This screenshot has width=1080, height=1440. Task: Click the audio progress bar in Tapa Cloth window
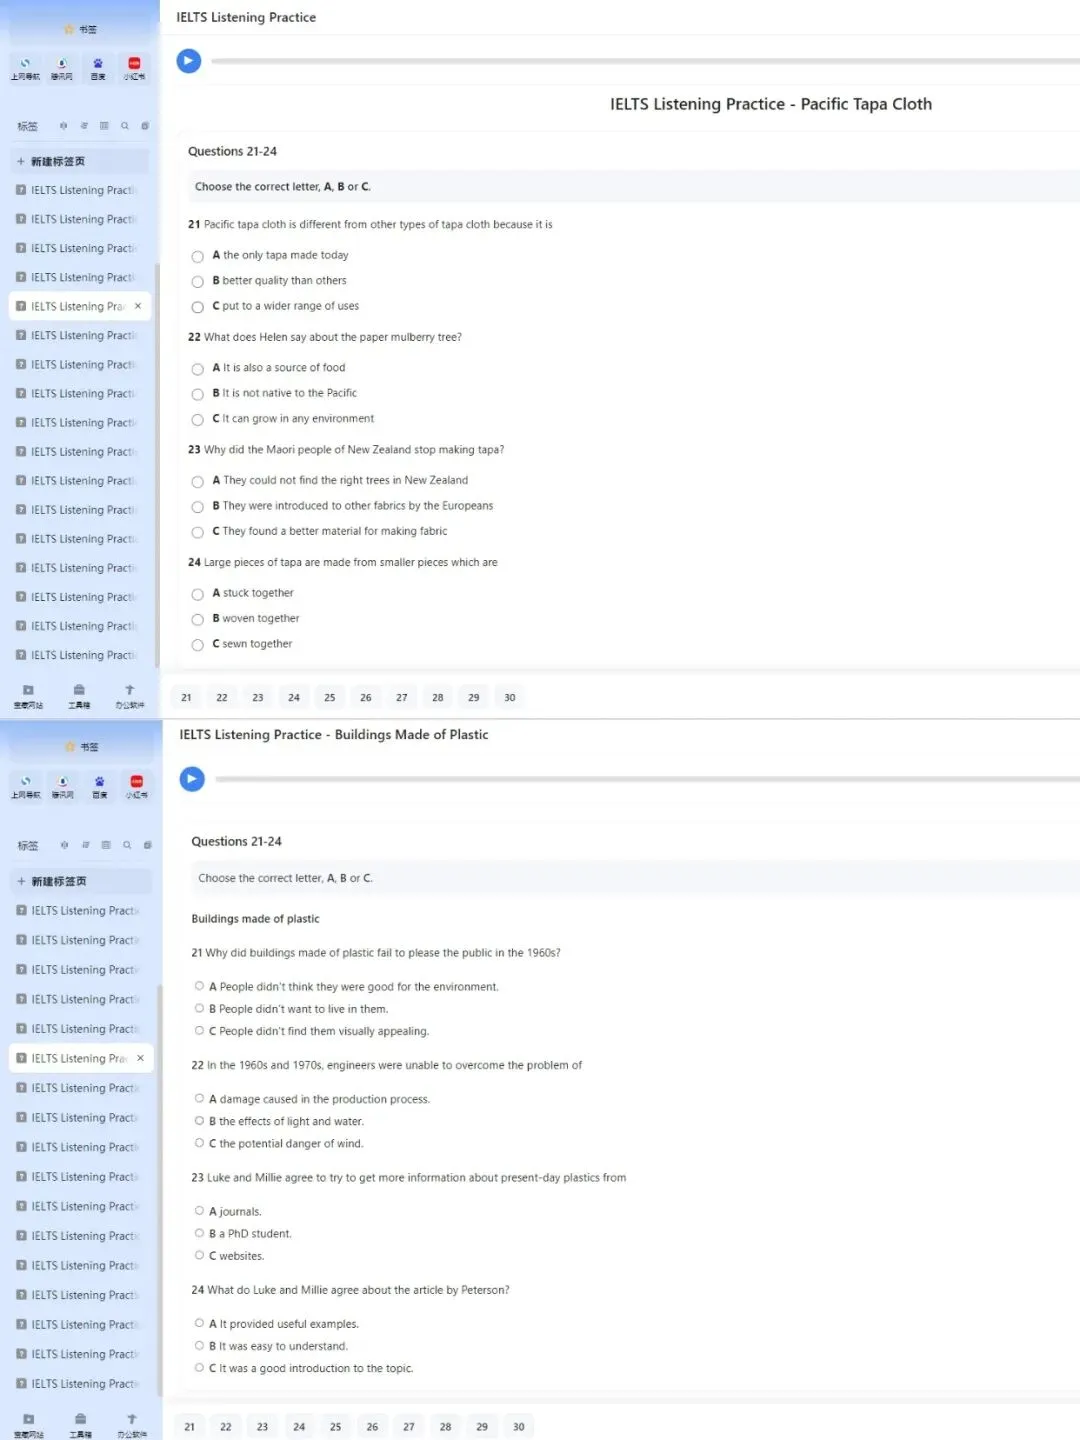[x=645, y=61]
